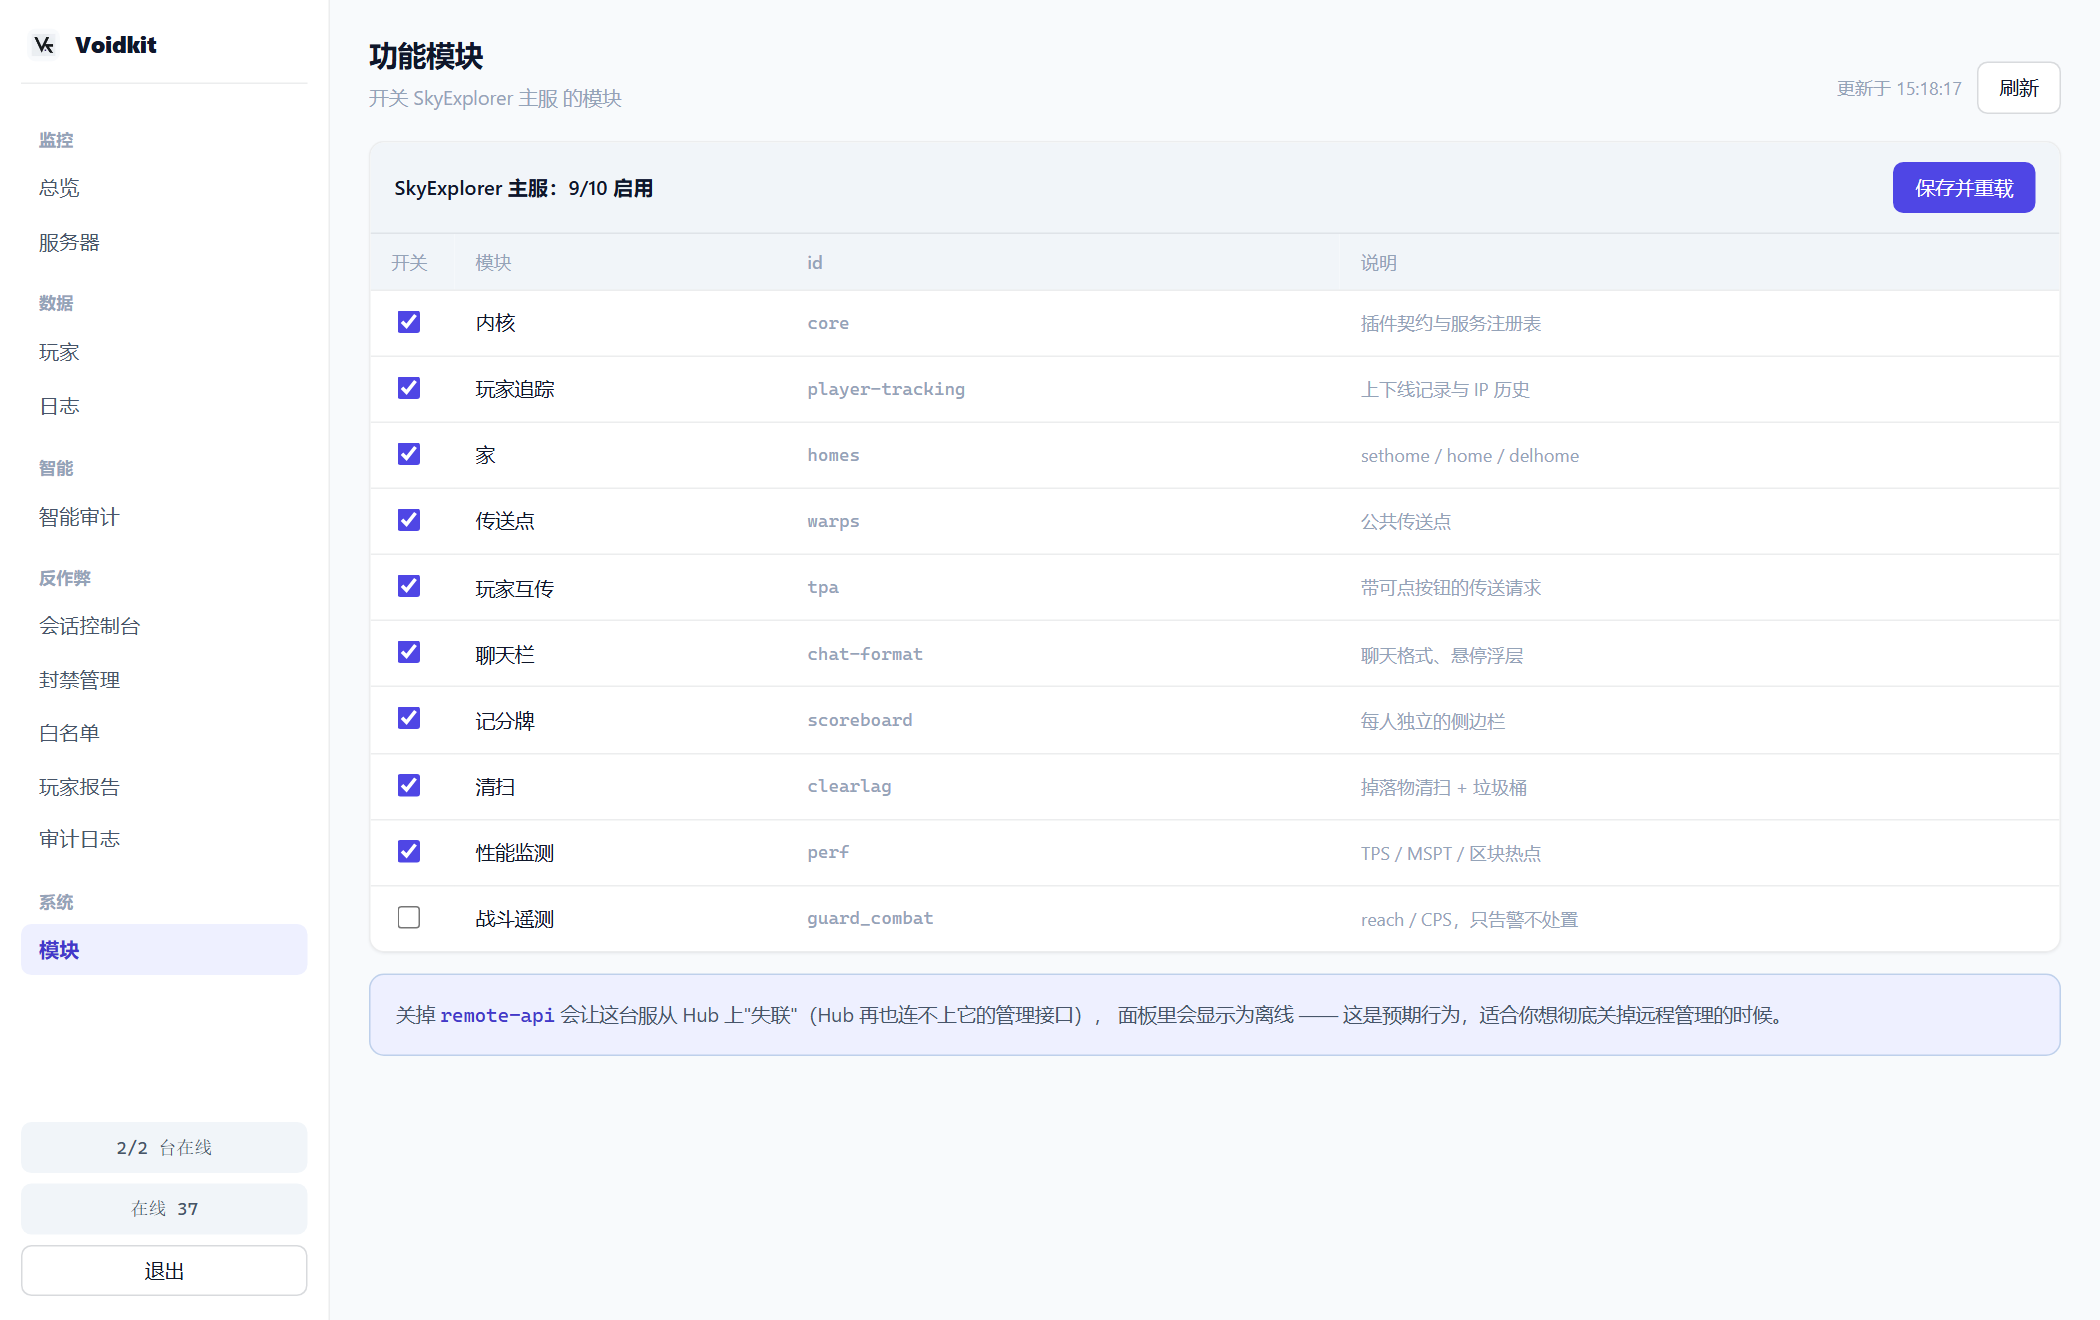2100x1320 pixels.
Task: Click 保存并重载 to save and reload
Action: click(1963, 188)
